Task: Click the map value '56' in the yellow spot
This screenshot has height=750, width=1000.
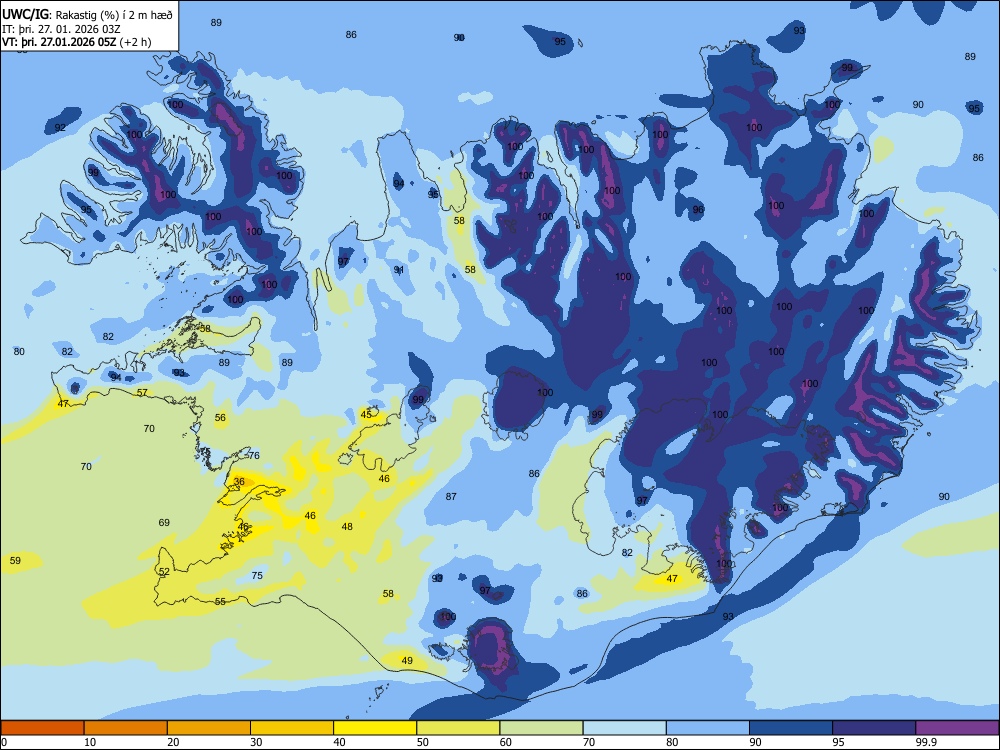Action: click(x=220, y=418)
